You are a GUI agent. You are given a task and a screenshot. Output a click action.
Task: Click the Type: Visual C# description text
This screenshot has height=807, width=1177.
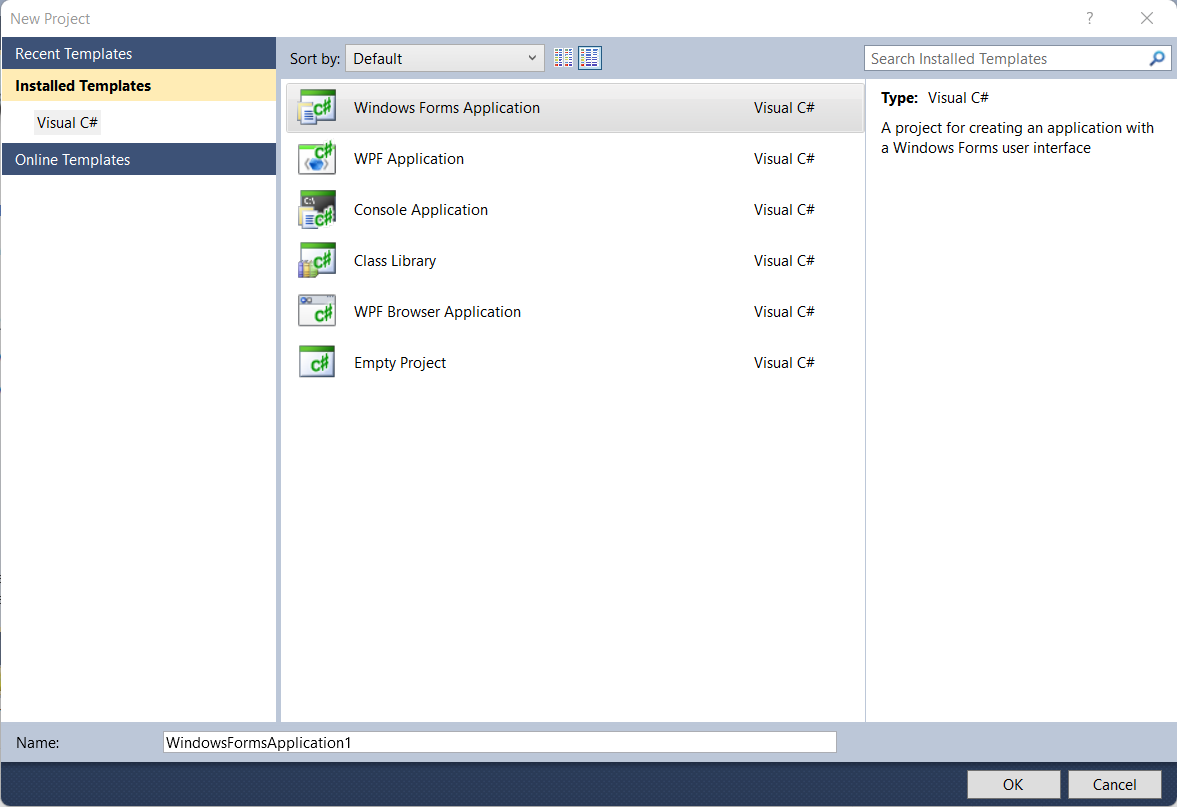935,98
